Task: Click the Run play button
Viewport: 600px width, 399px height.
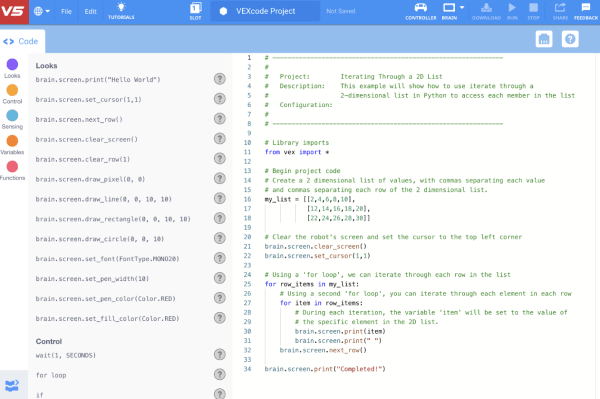Action: pos(512,11)
